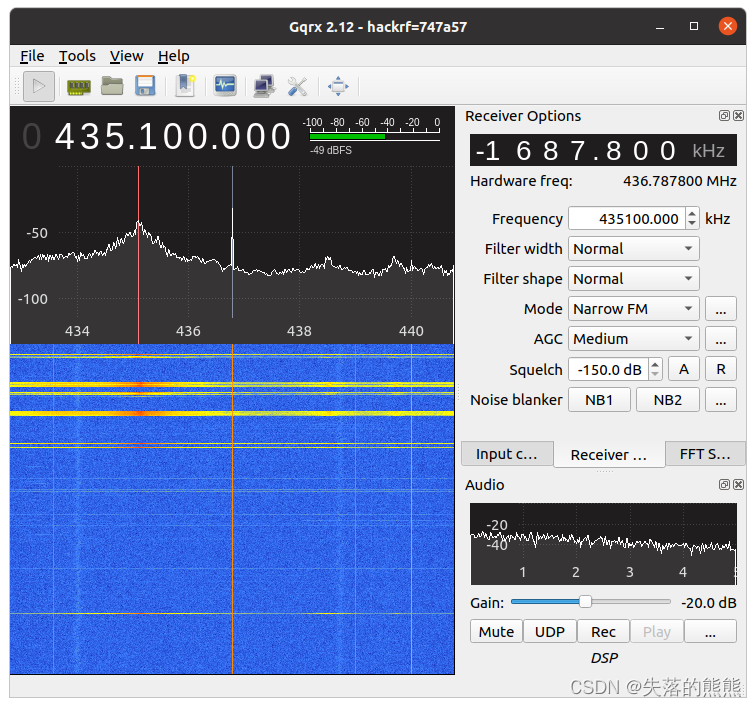Reset squelch with R button
This screenshot has width=756, height=707.
[x=721, y=369]
